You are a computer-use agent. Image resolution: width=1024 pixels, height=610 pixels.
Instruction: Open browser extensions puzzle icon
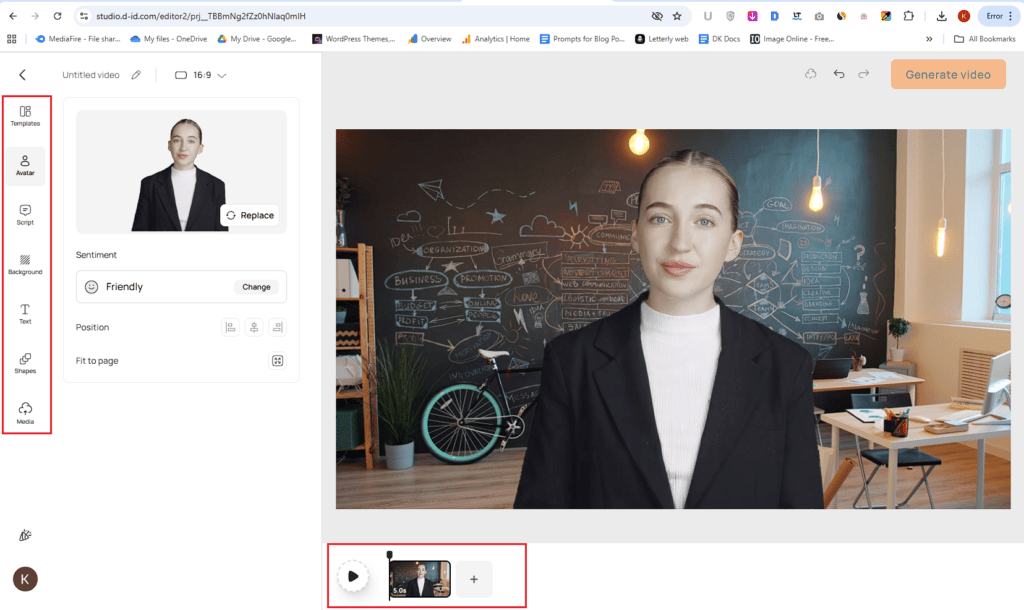[x=908, y=16]
